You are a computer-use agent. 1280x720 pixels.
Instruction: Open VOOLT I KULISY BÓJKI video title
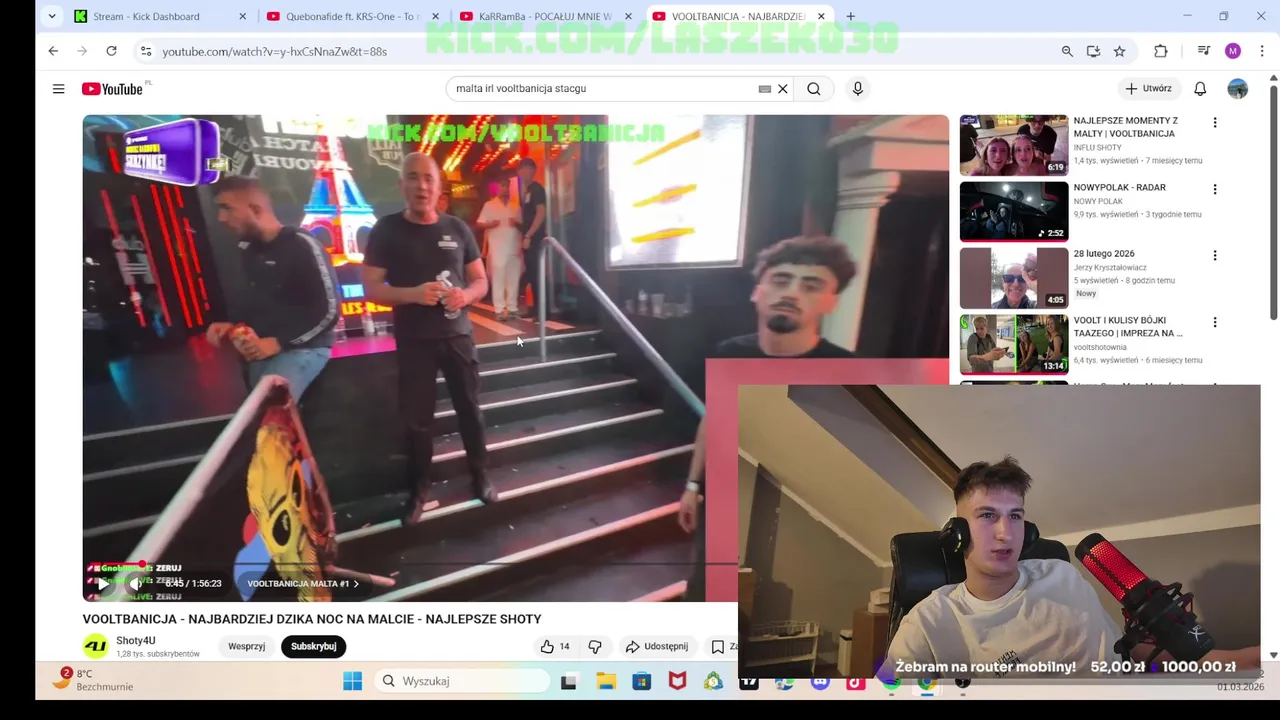pos(1128,327)
